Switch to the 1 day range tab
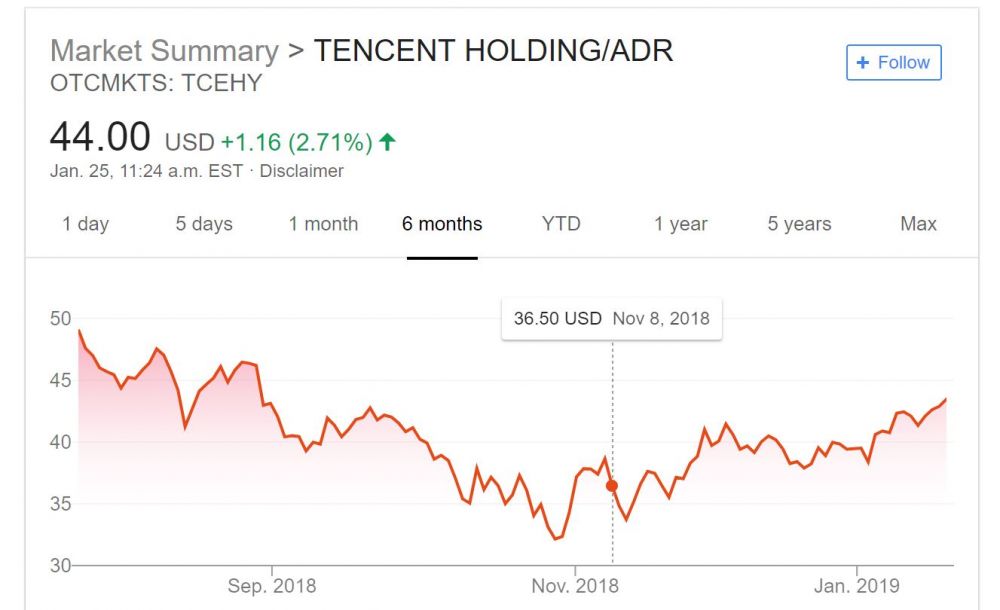Screen dimensions: 1000x610 coord(85,224)
